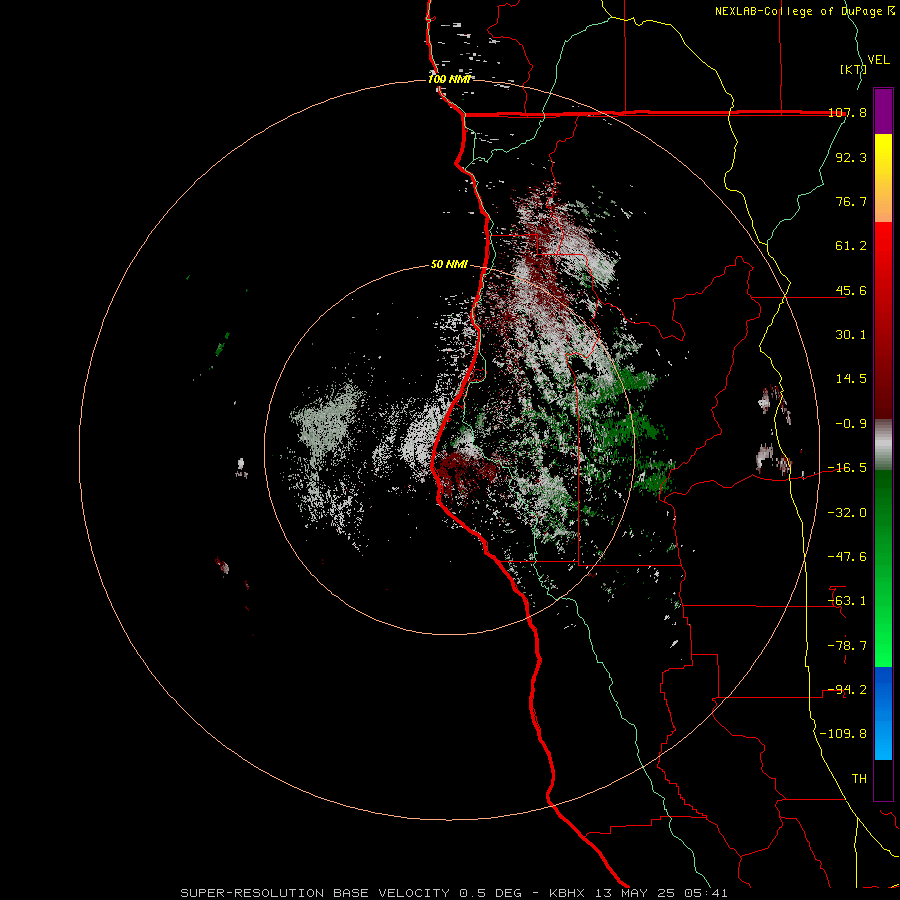This screenshot has width=900, height=900.
Task: Click the TH legend label
Action: click(x=859, y=779)
